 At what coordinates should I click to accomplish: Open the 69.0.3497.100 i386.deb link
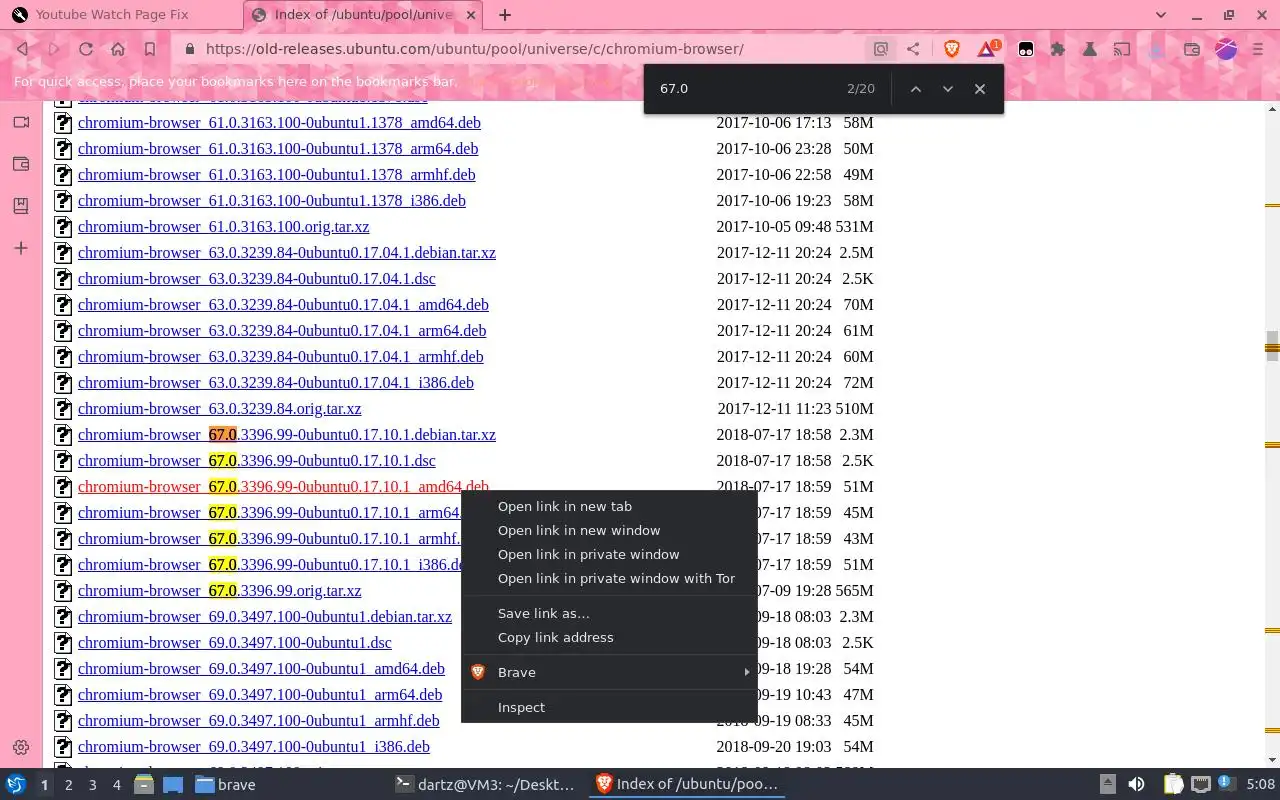tap(254, 747)
